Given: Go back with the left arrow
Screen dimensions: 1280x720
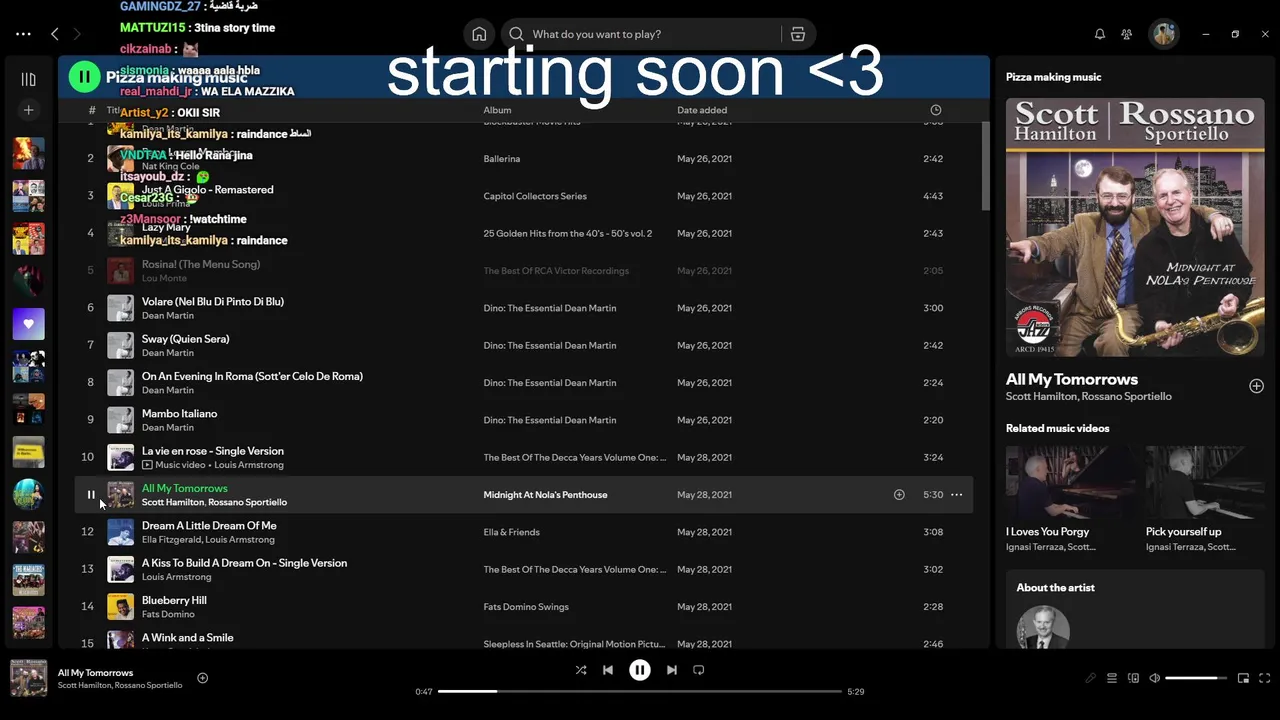Looking at the screenshot, I should coord(55,34).
